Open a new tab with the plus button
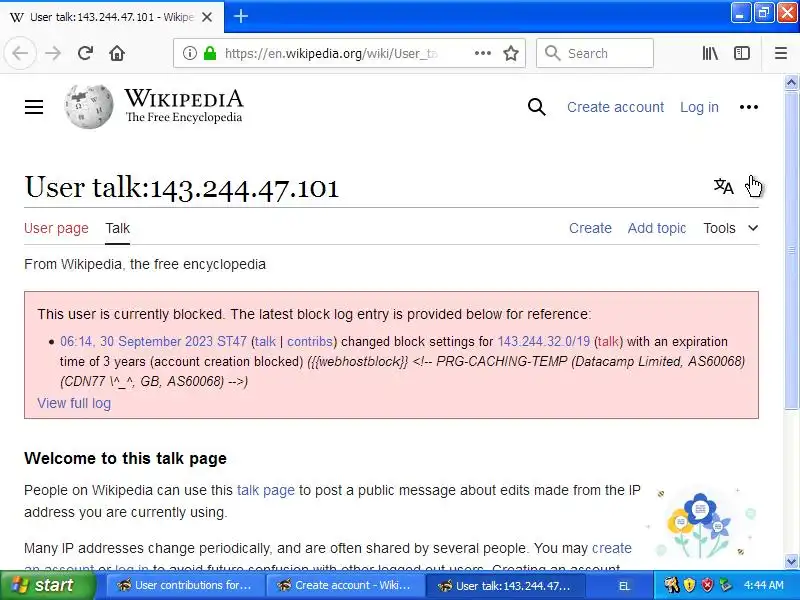Screen dimensions: 800x600 tap(240, 16)
